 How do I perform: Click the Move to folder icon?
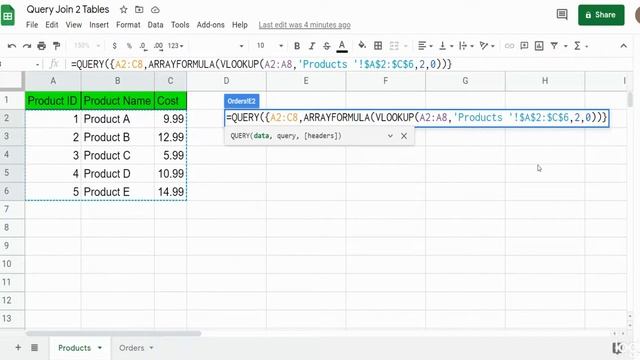point(139,9)
